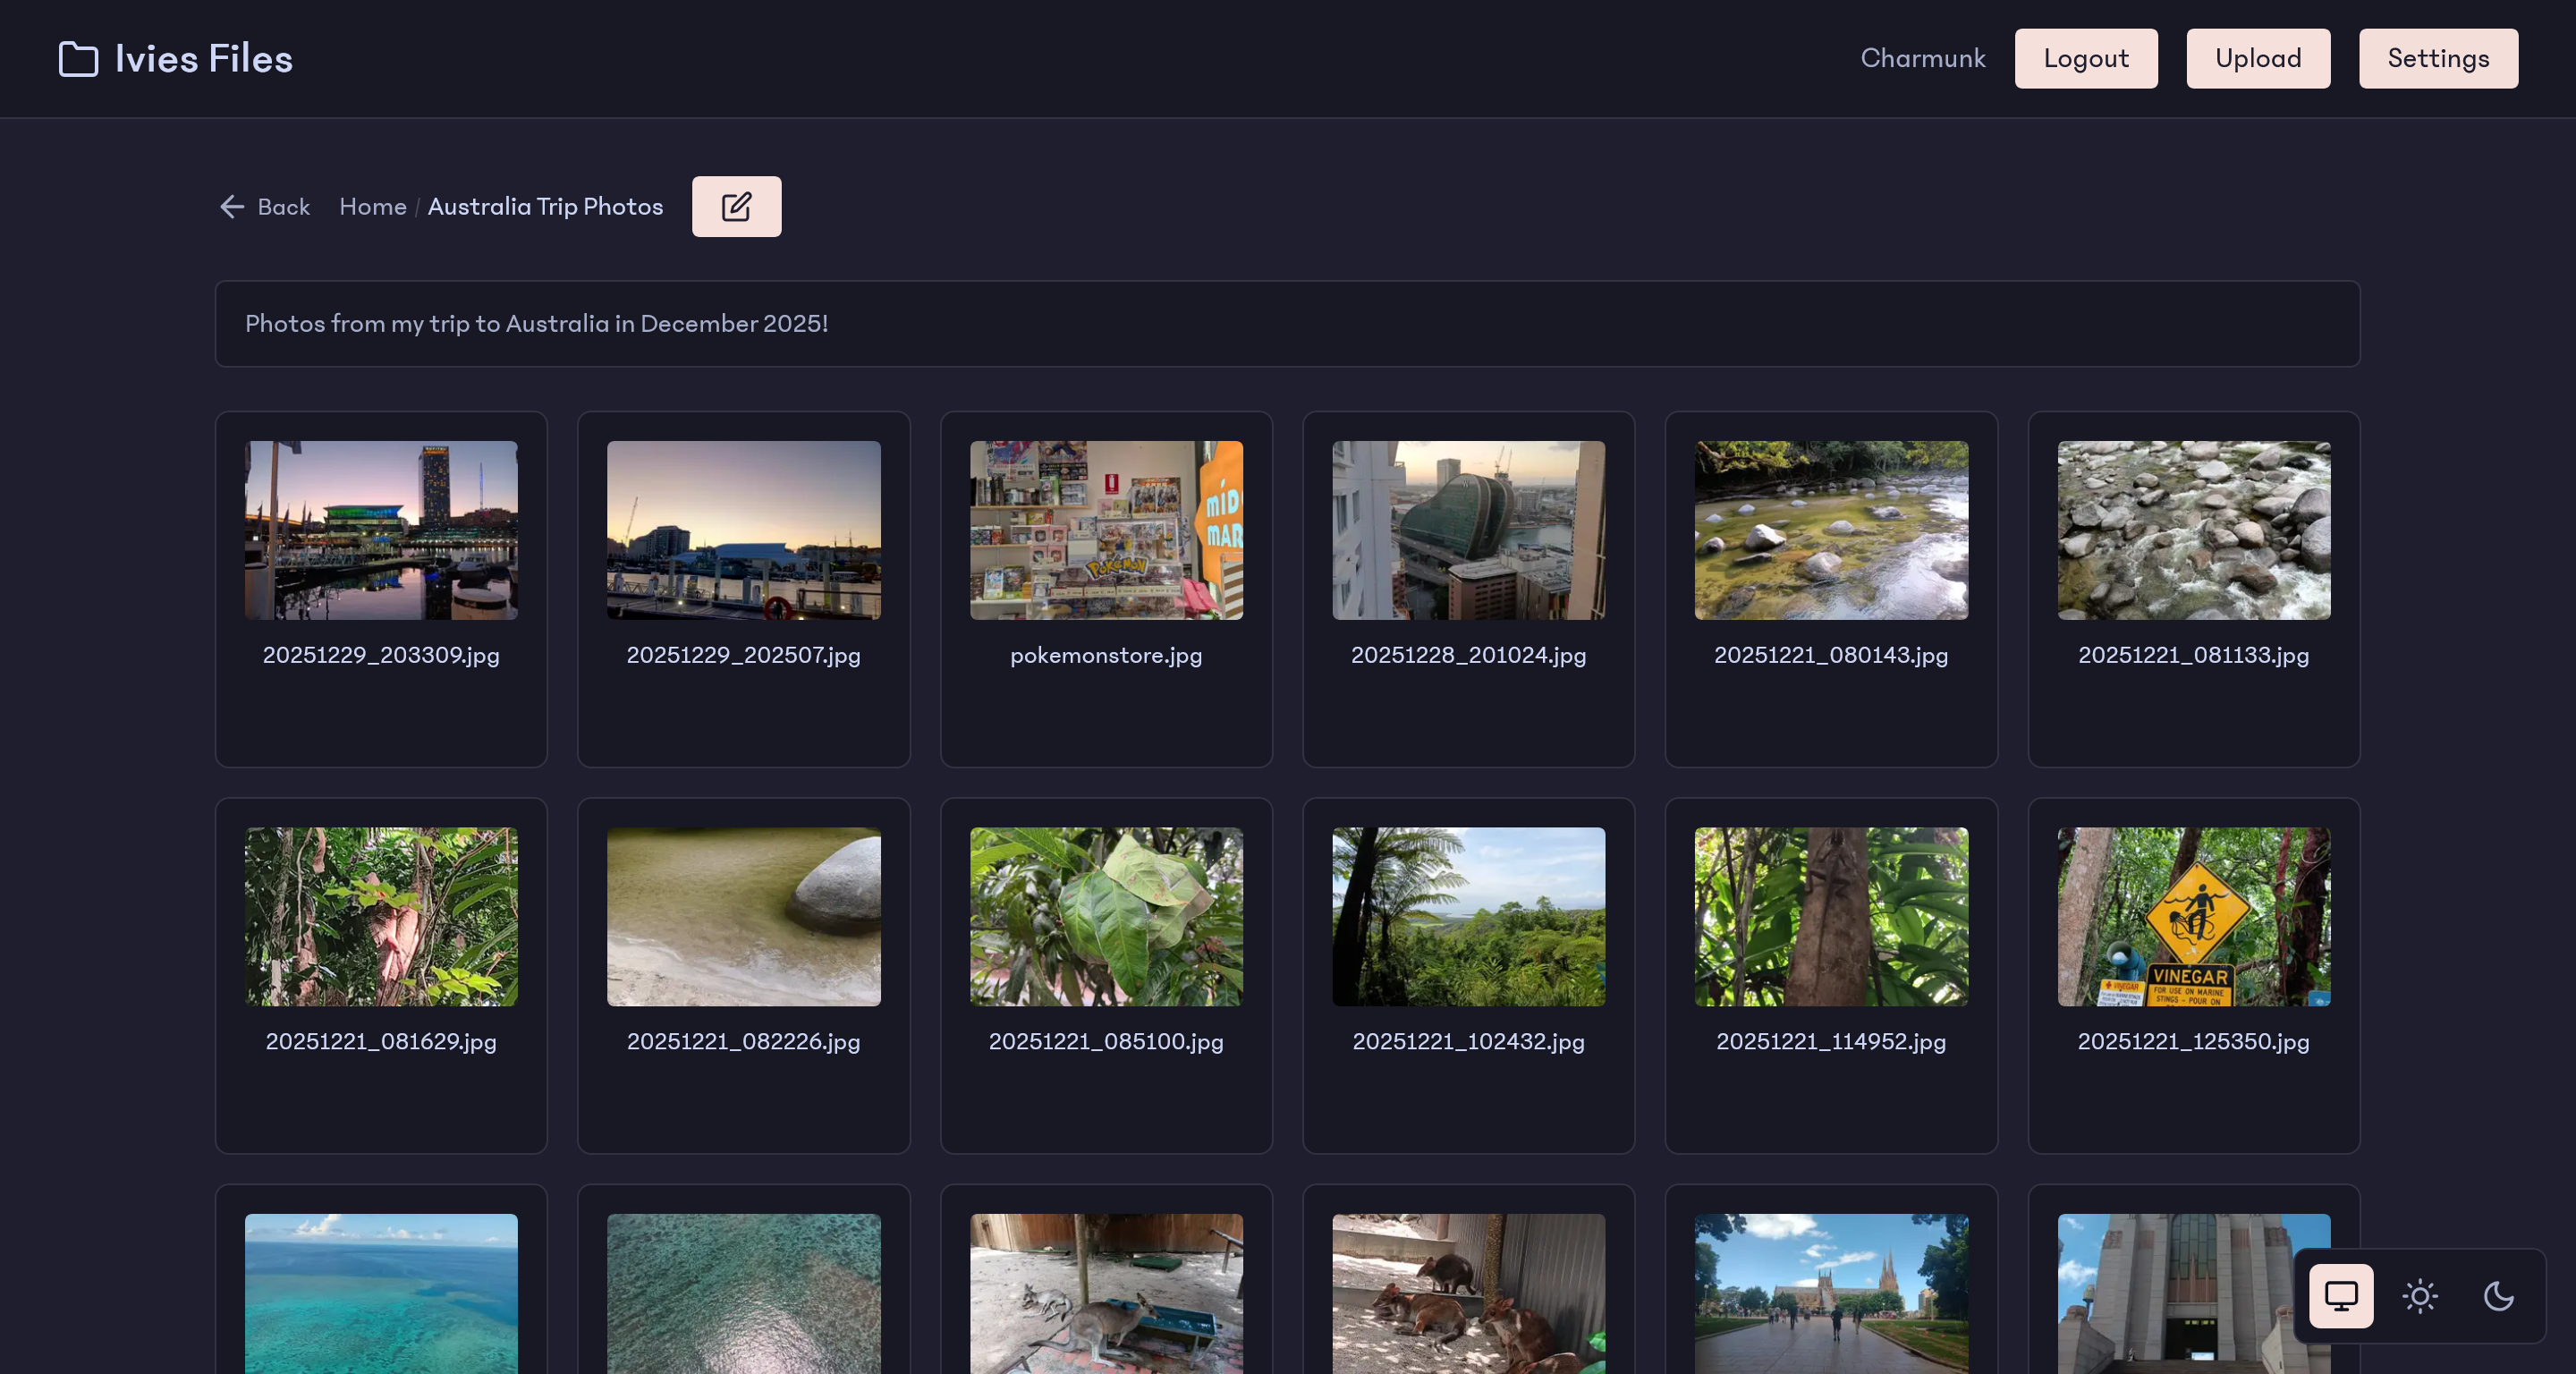Click the 20251228_201024.jpg filename
2576x1374 pixels.
[1468, 656]
